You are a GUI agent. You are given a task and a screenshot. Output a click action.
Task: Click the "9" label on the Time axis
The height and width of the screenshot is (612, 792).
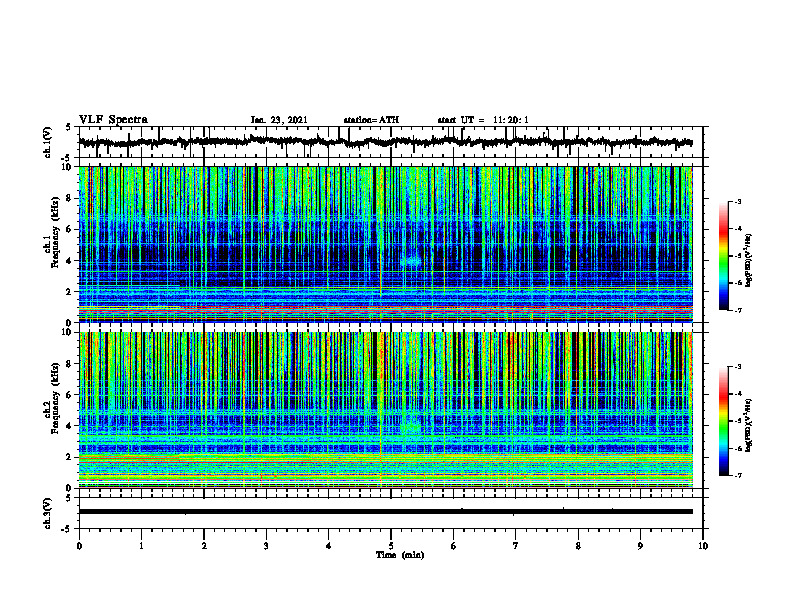640,546
